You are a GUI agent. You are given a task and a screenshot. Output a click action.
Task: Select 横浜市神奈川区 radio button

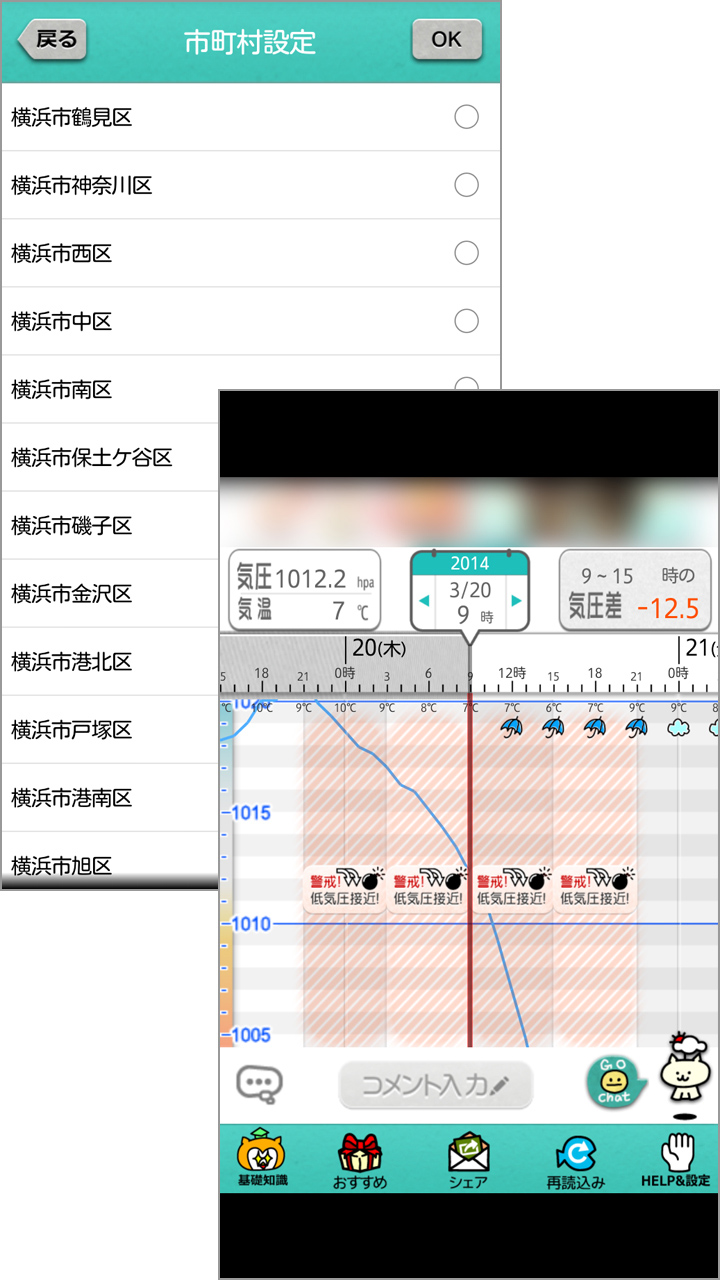tap(466, 185)
